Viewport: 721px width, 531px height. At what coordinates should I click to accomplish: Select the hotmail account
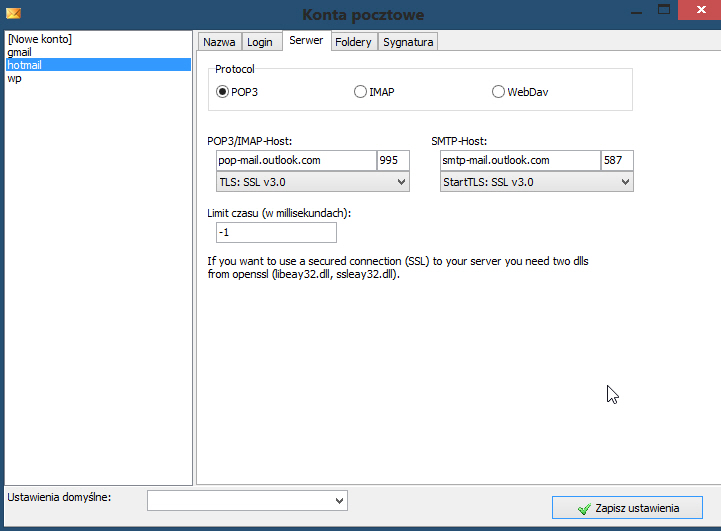(x=98, y=65)
